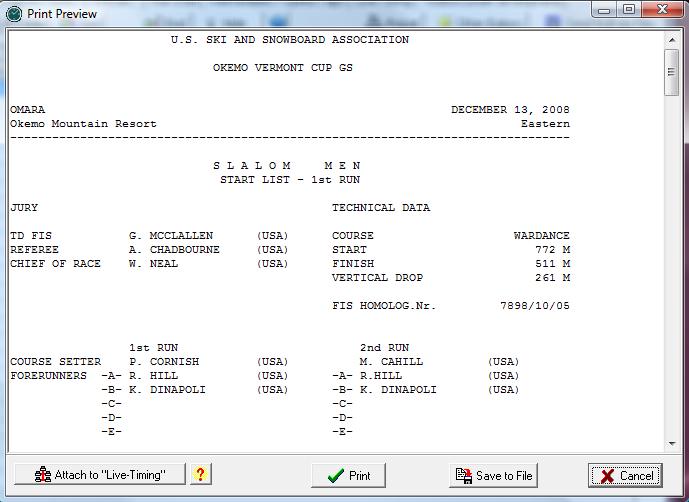Click the "OMARA" text

pos(28,109)
